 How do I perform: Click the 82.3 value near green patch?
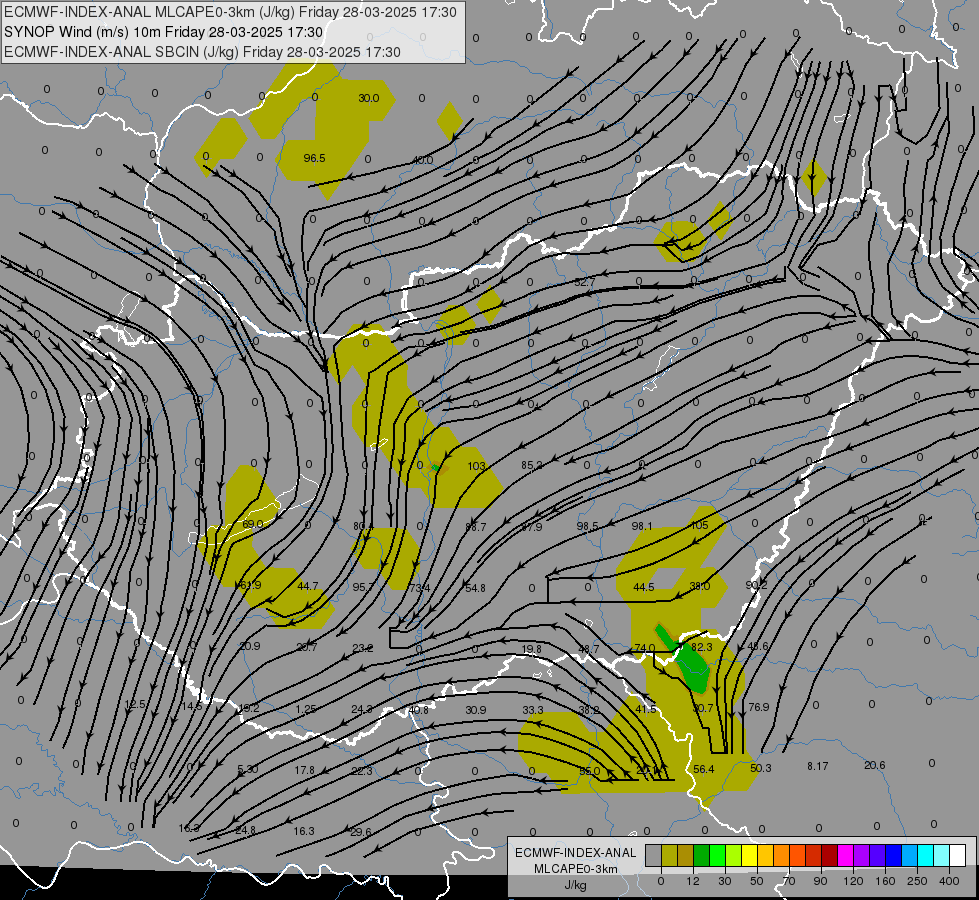(x=702, y=648)
